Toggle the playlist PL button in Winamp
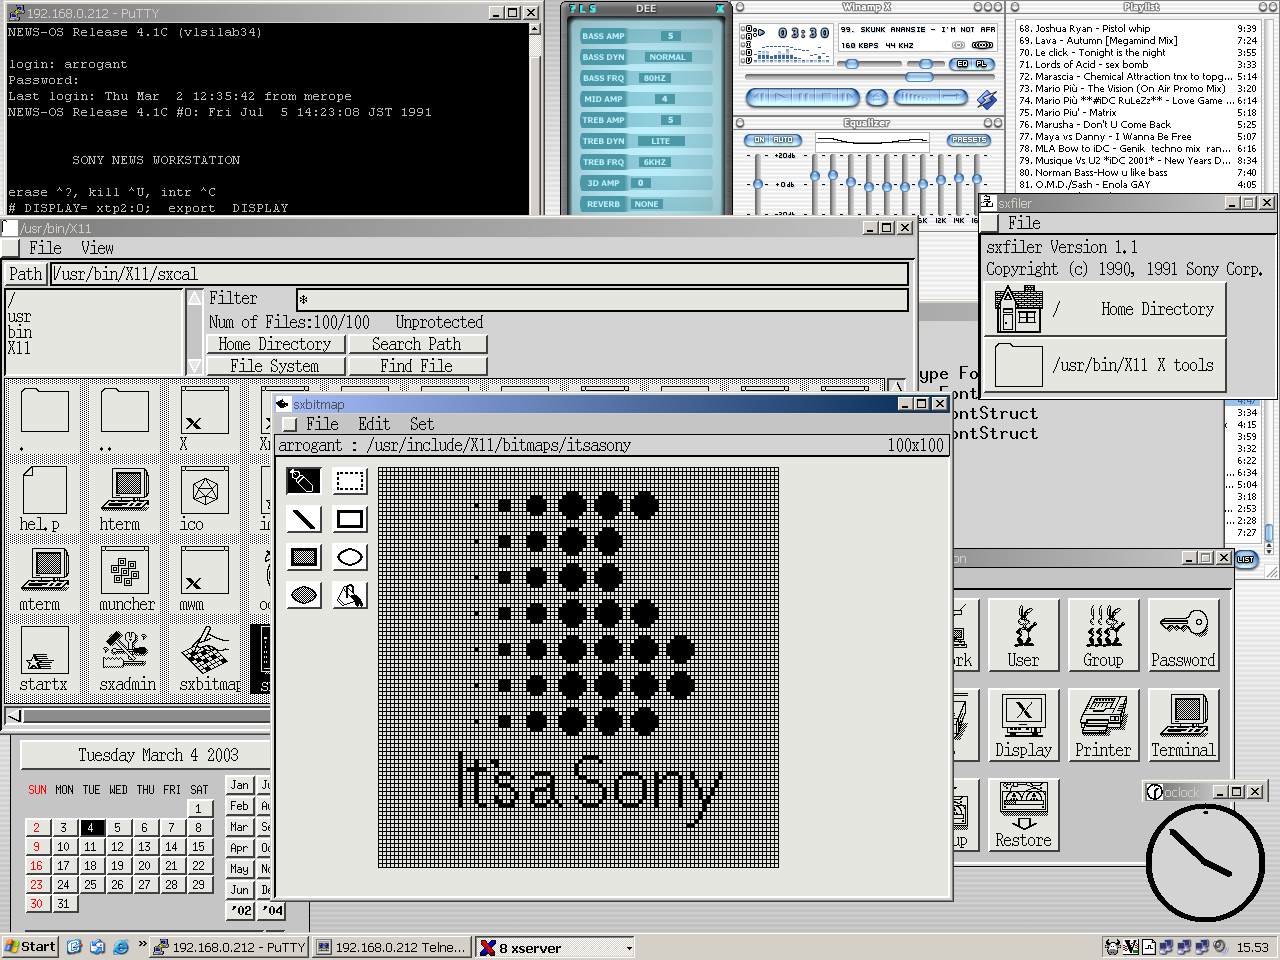 tap(981, 64)
